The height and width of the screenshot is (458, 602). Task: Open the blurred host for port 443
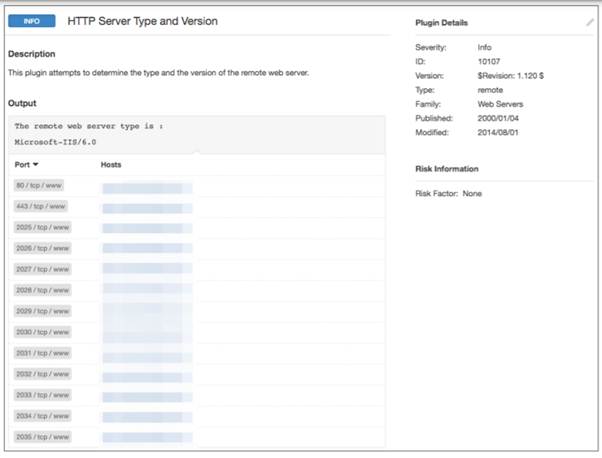point(147,207)
